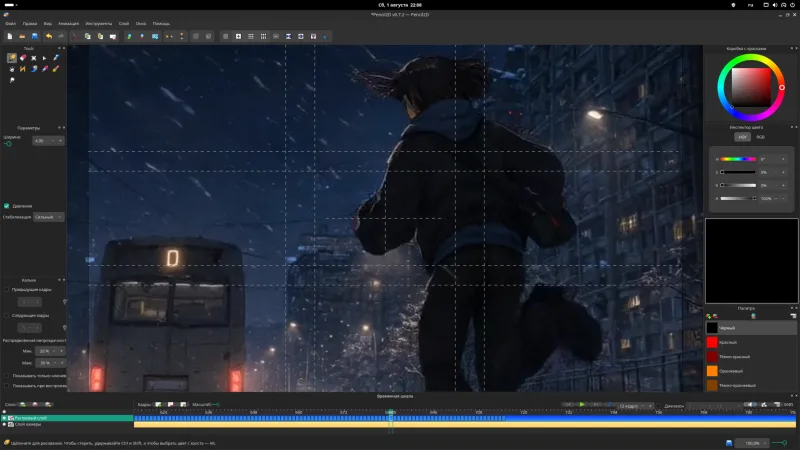Click the vertical columns overlay toolbar icon
This screenshot has height=450, width=800.
[263, 36]
